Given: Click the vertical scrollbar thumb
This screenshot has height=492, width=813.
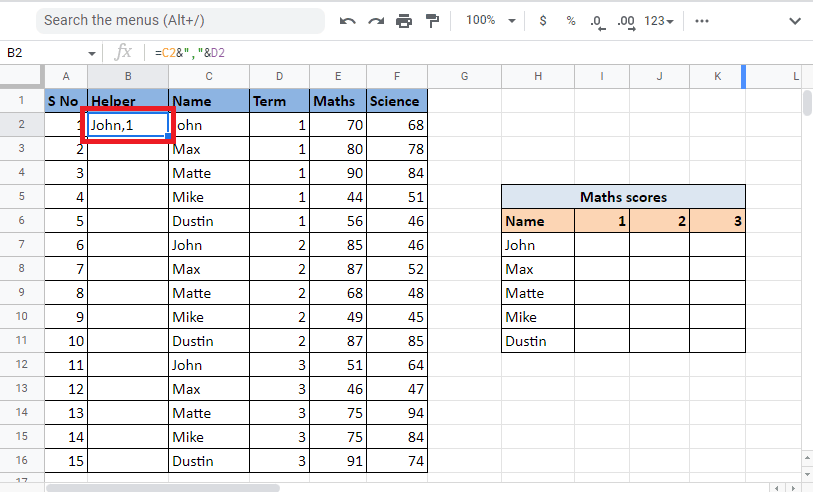Looking at the screenshot, I should 807,103.
